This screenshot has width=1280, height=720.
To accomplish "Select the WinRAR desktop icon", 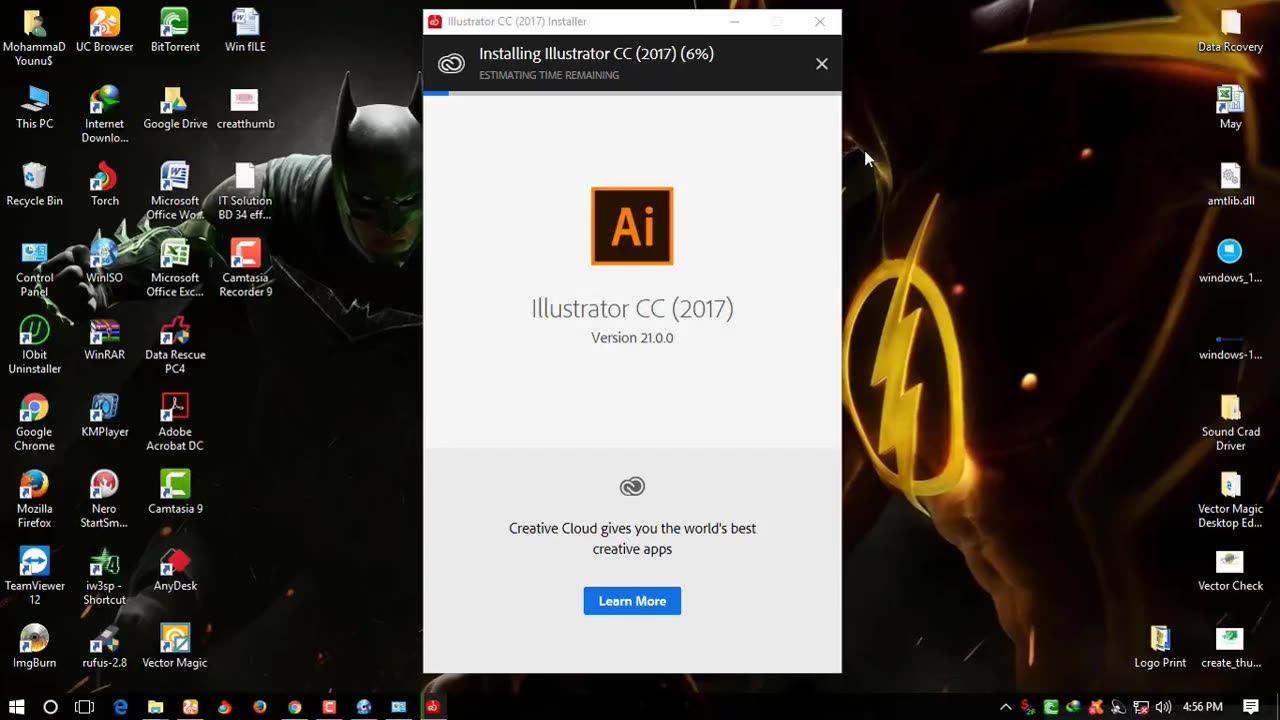I will [104, 339].
